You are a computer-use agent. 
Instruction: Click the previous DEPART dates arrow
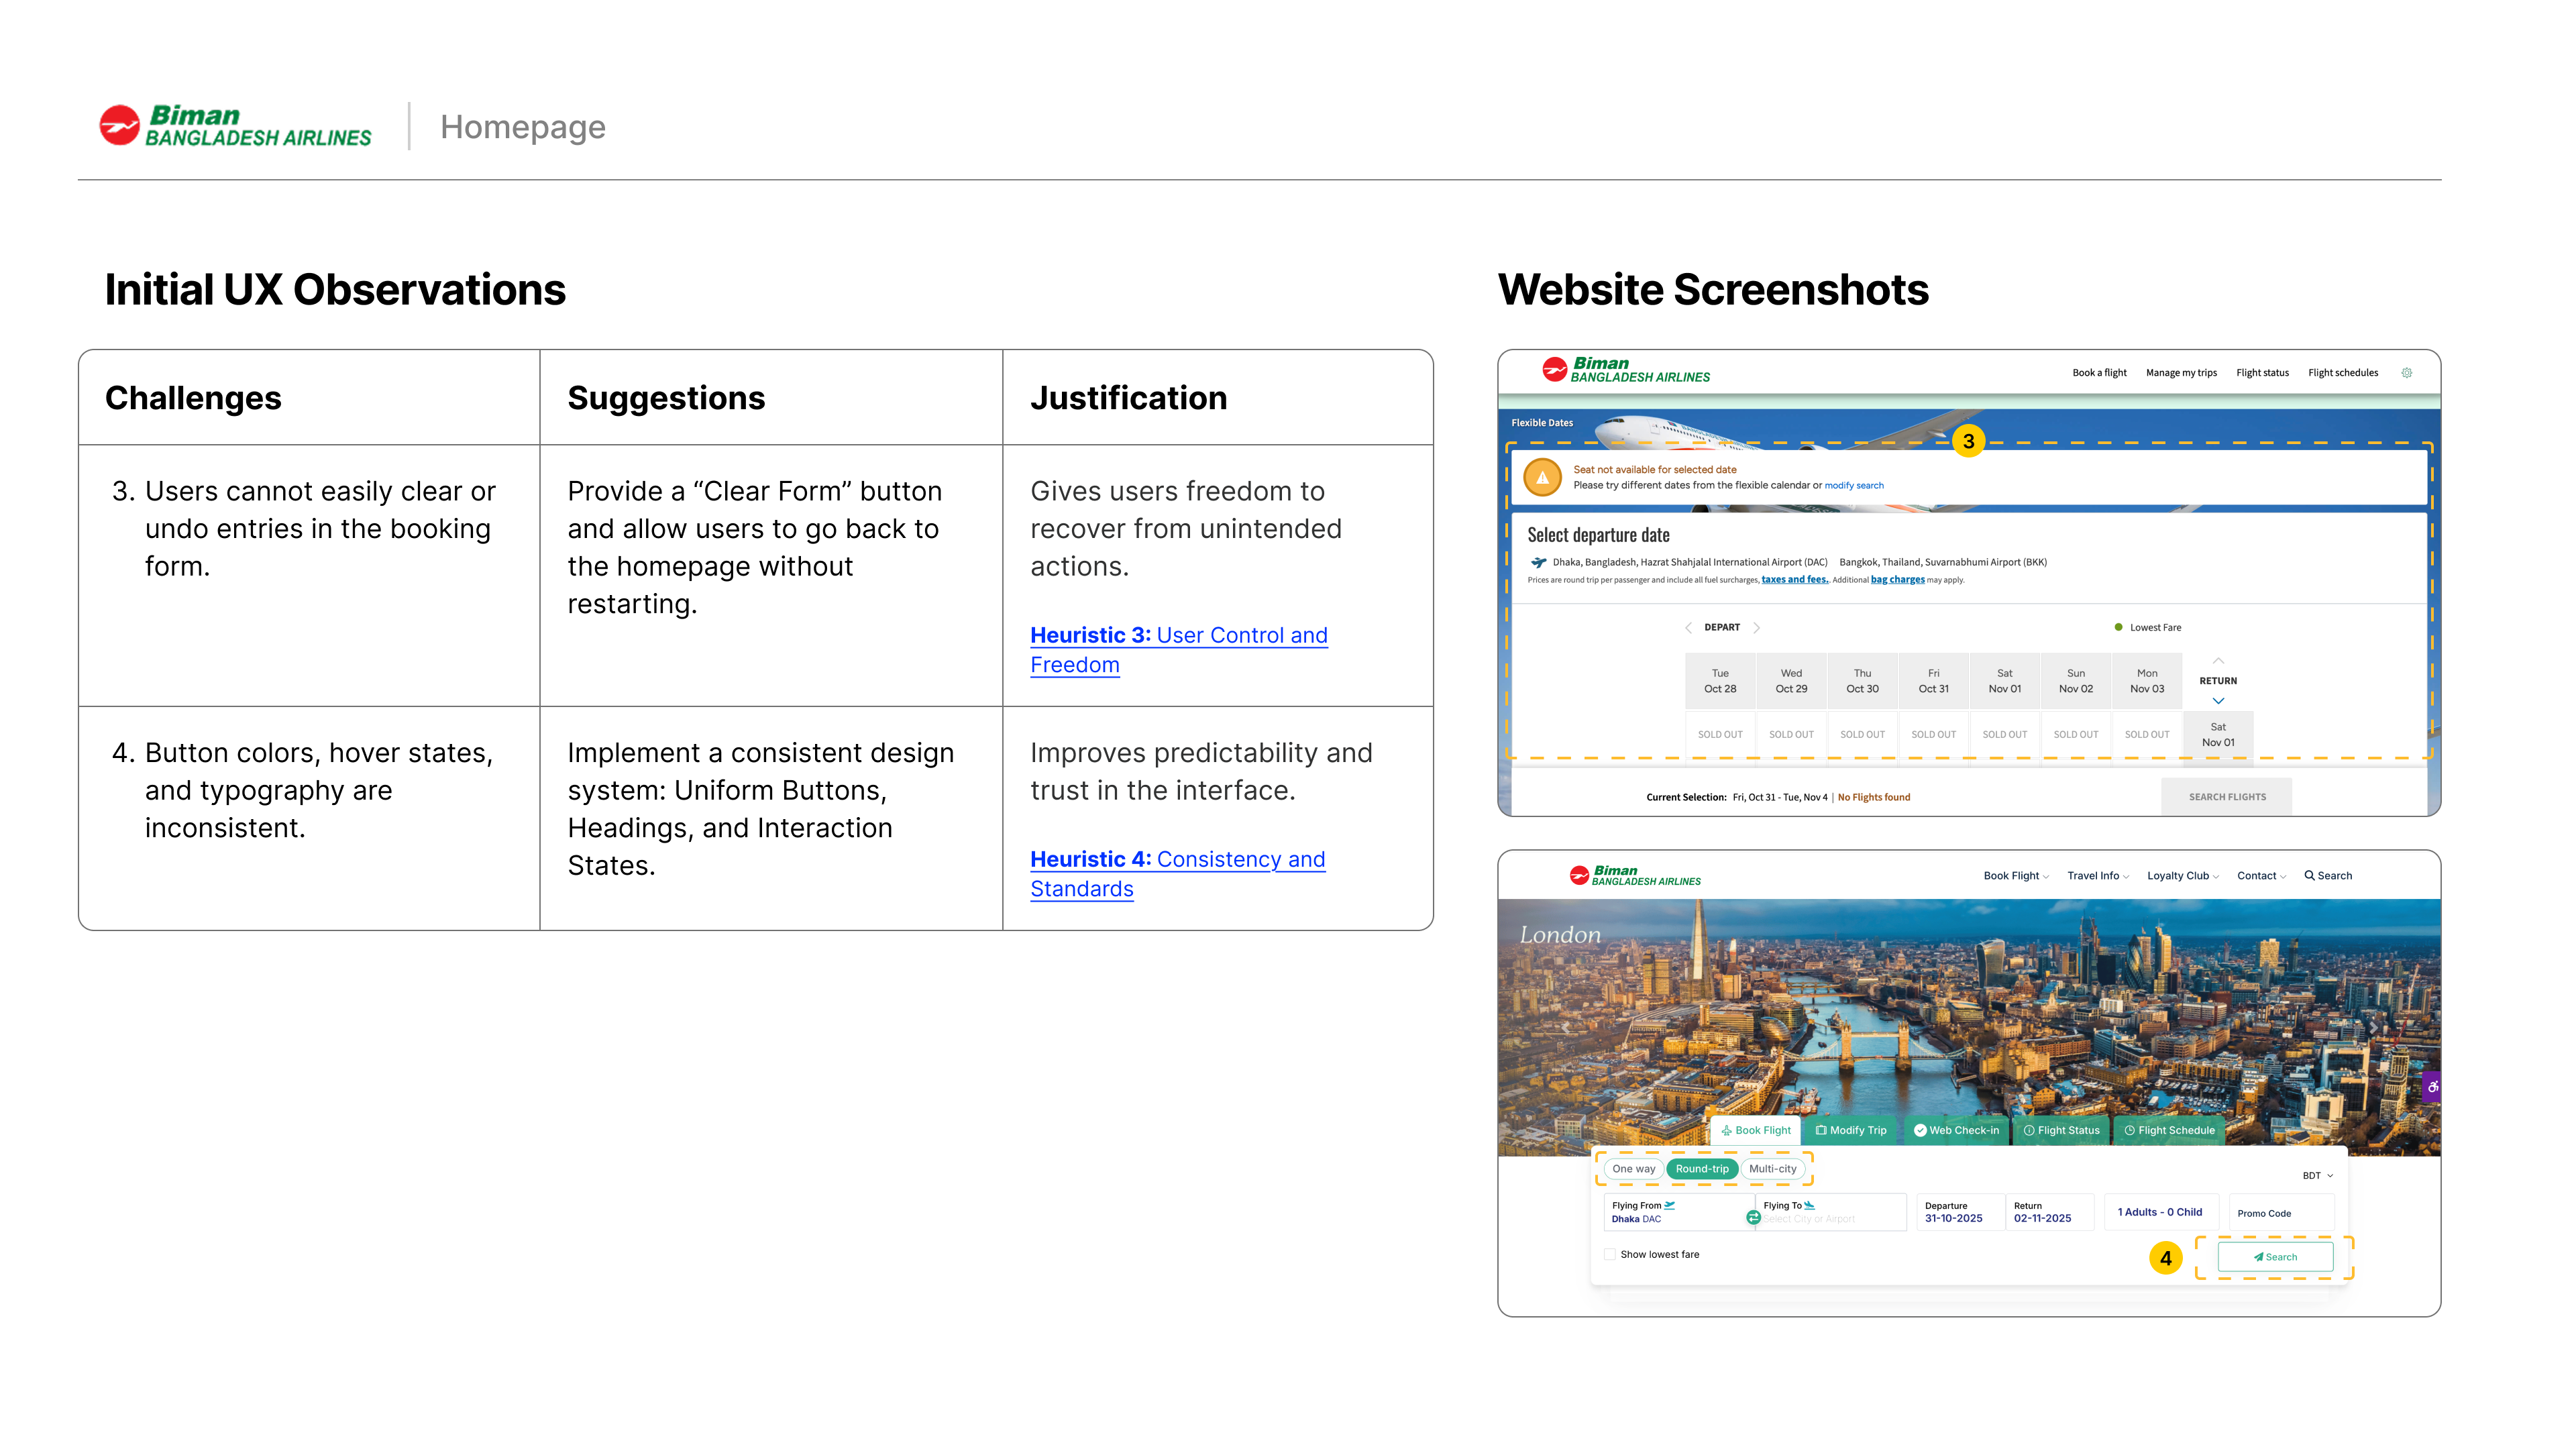[1688, 628]
